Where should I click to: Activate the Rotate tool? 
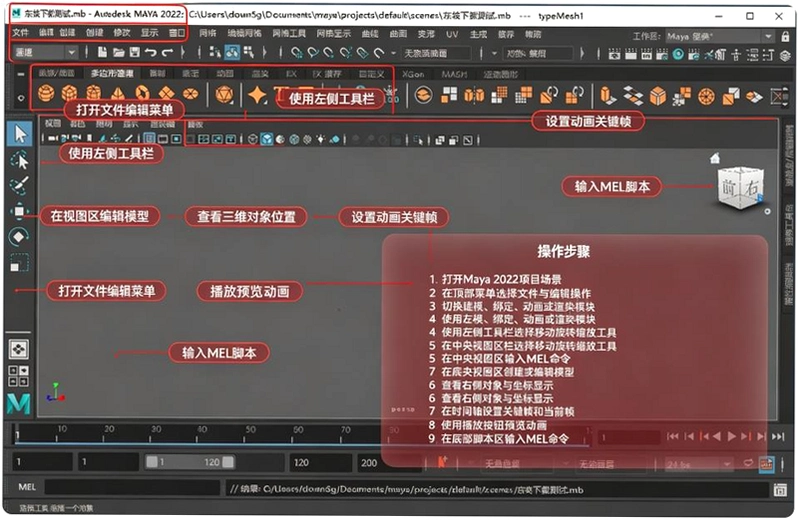click(19, 237)
